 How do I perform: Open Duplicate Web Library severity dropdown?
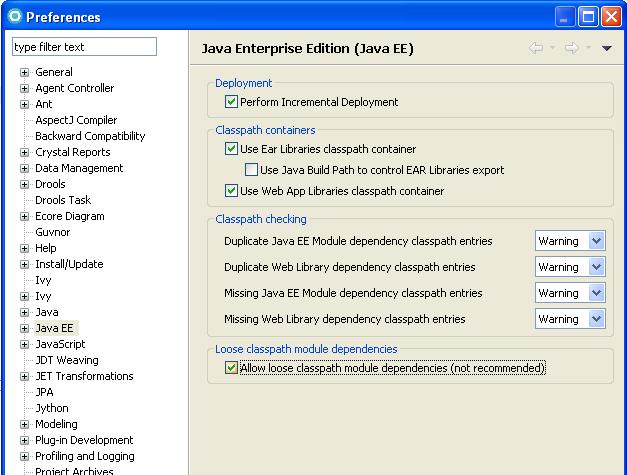click(596, 267)
